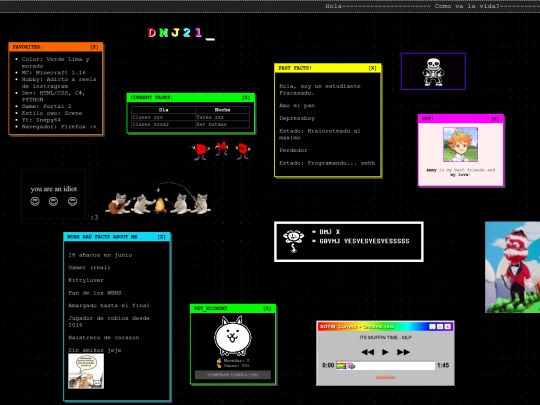
Task: Click 'Estado: Programando... sehh' line
Action: [327, 163]
